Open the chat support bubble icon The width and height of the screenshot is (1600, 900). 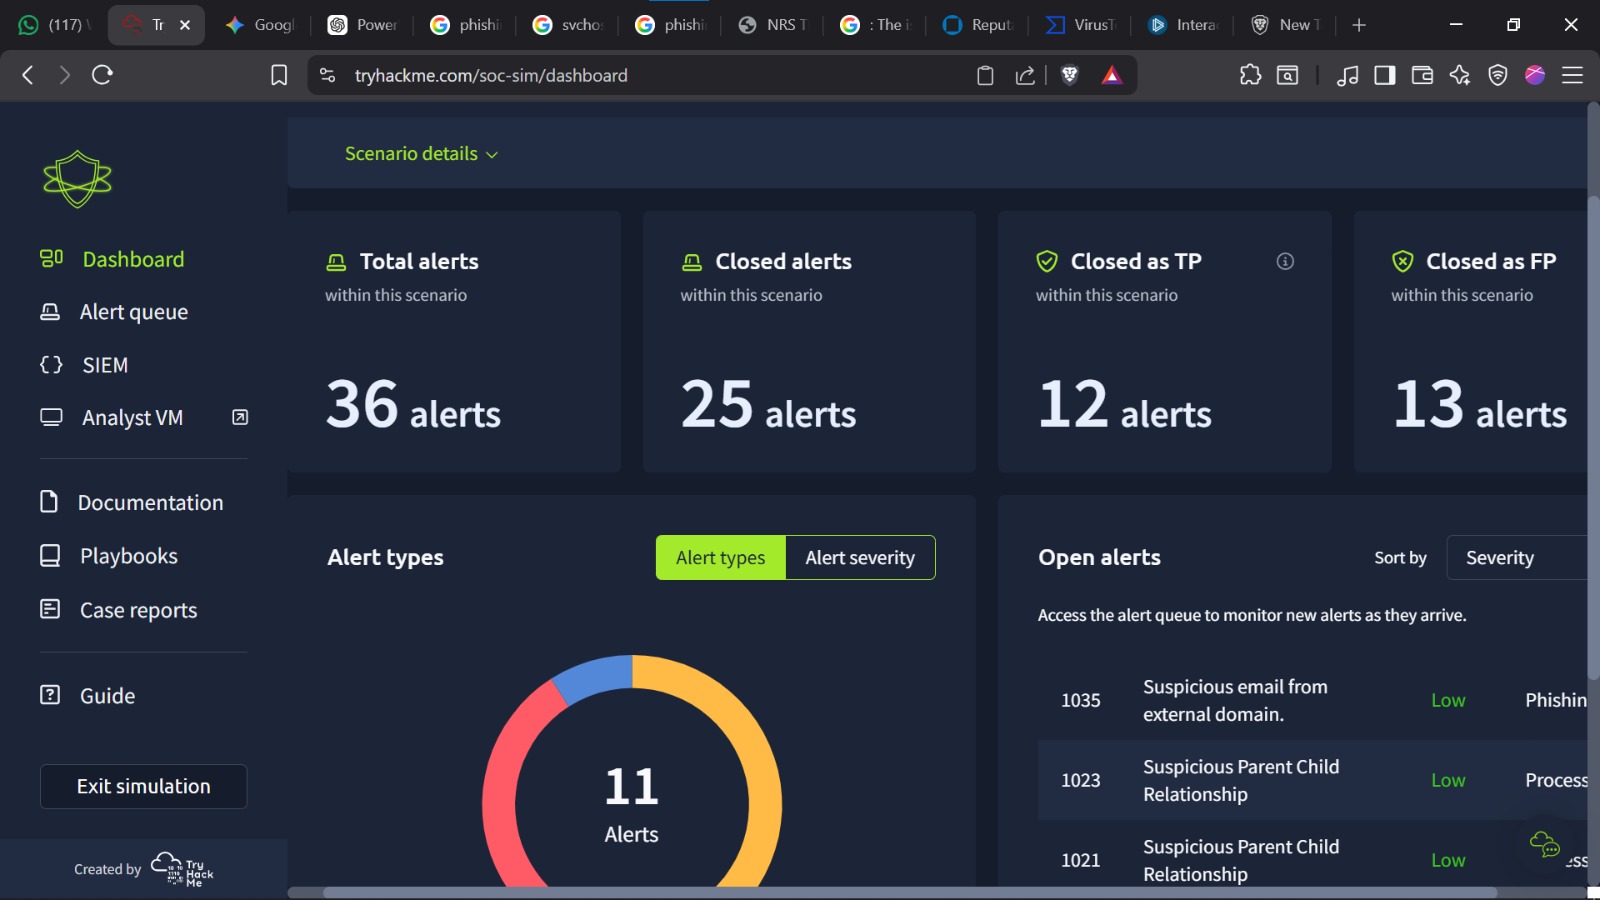pyautogui.click(x=1544, y=845)
